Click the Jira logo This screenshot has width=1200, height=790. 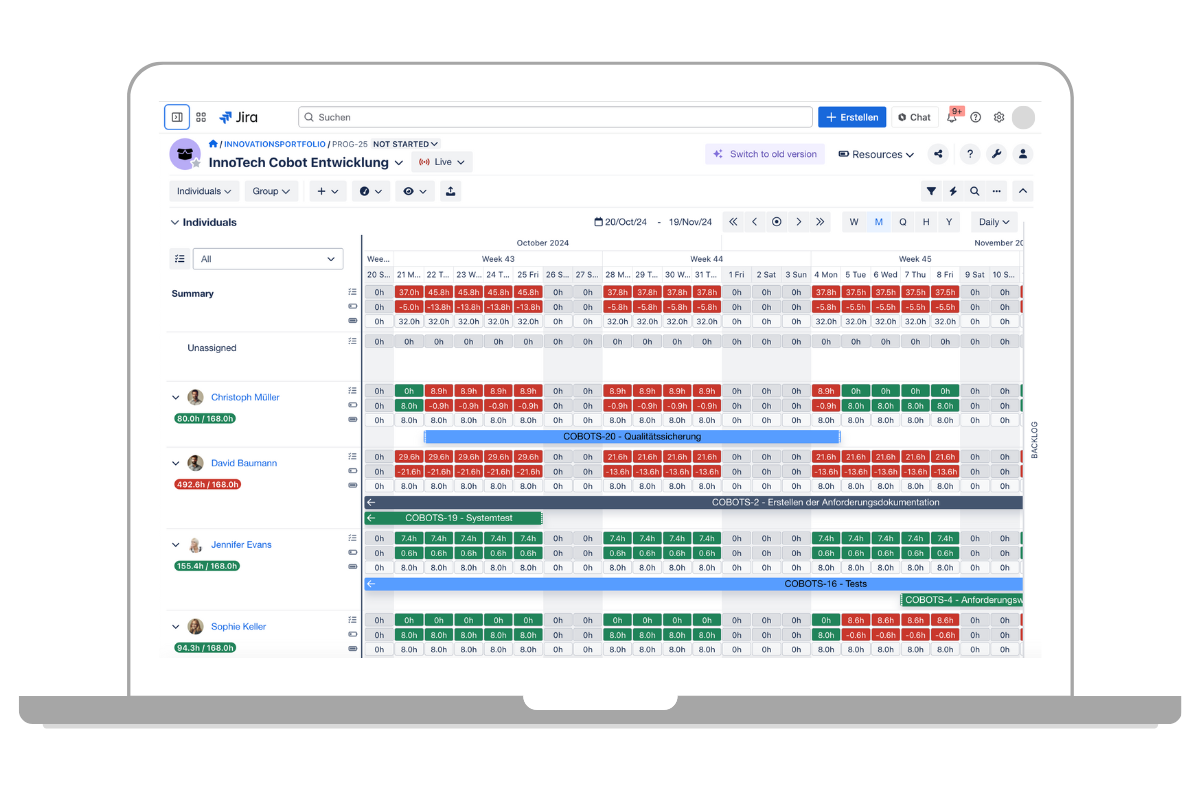click(240, 117)
